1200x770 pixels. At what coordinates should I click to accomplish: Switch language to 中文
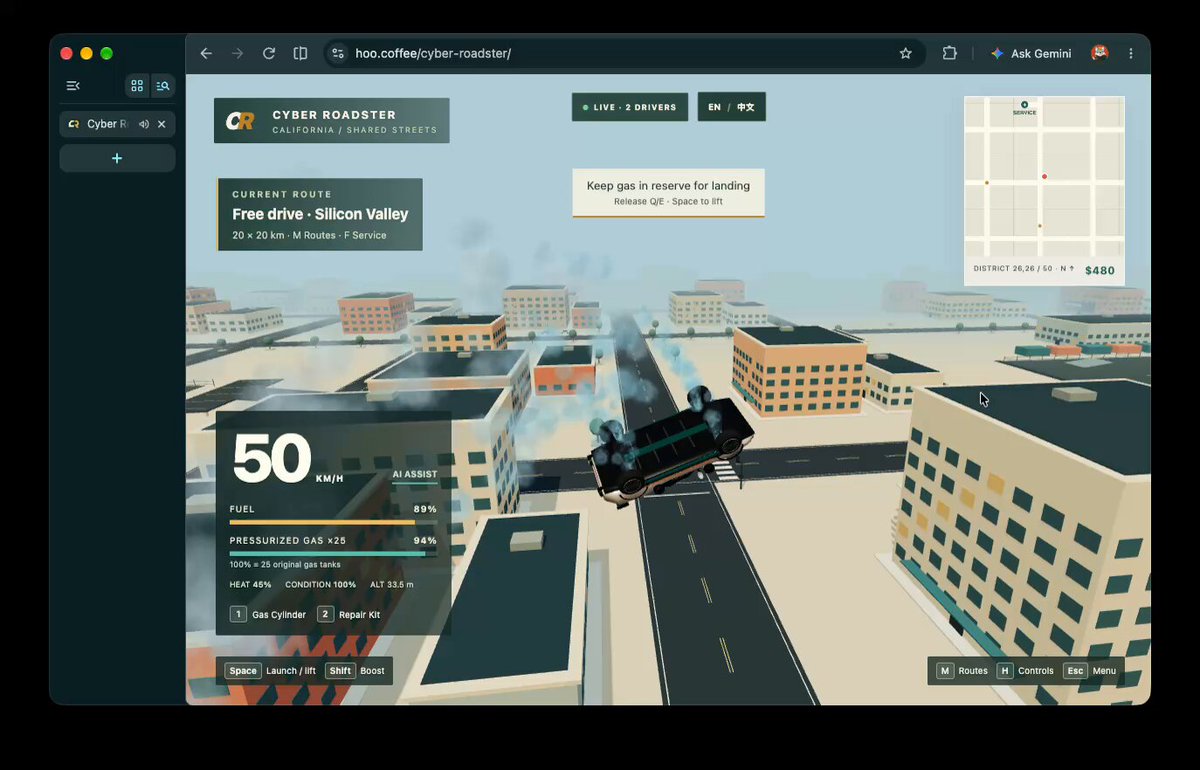pos(746,107)
